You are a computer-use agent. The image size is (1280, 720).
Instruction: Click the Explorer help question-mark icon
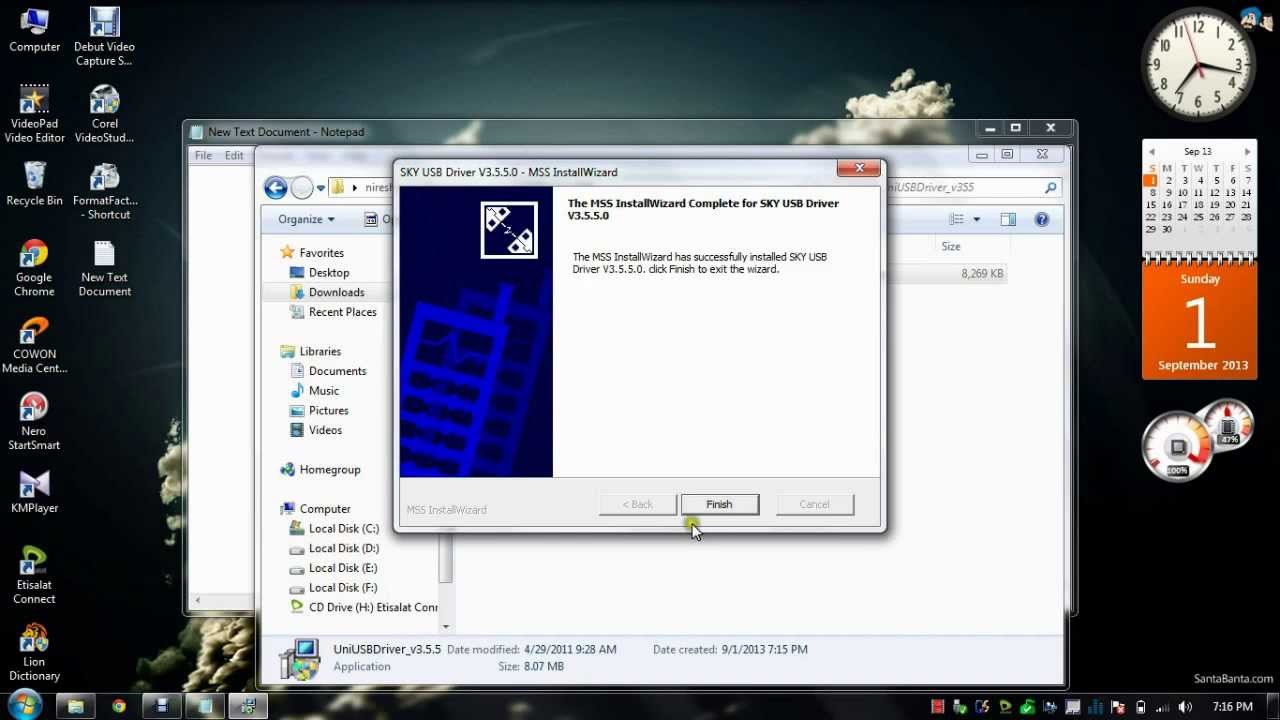click(1041, 219)
